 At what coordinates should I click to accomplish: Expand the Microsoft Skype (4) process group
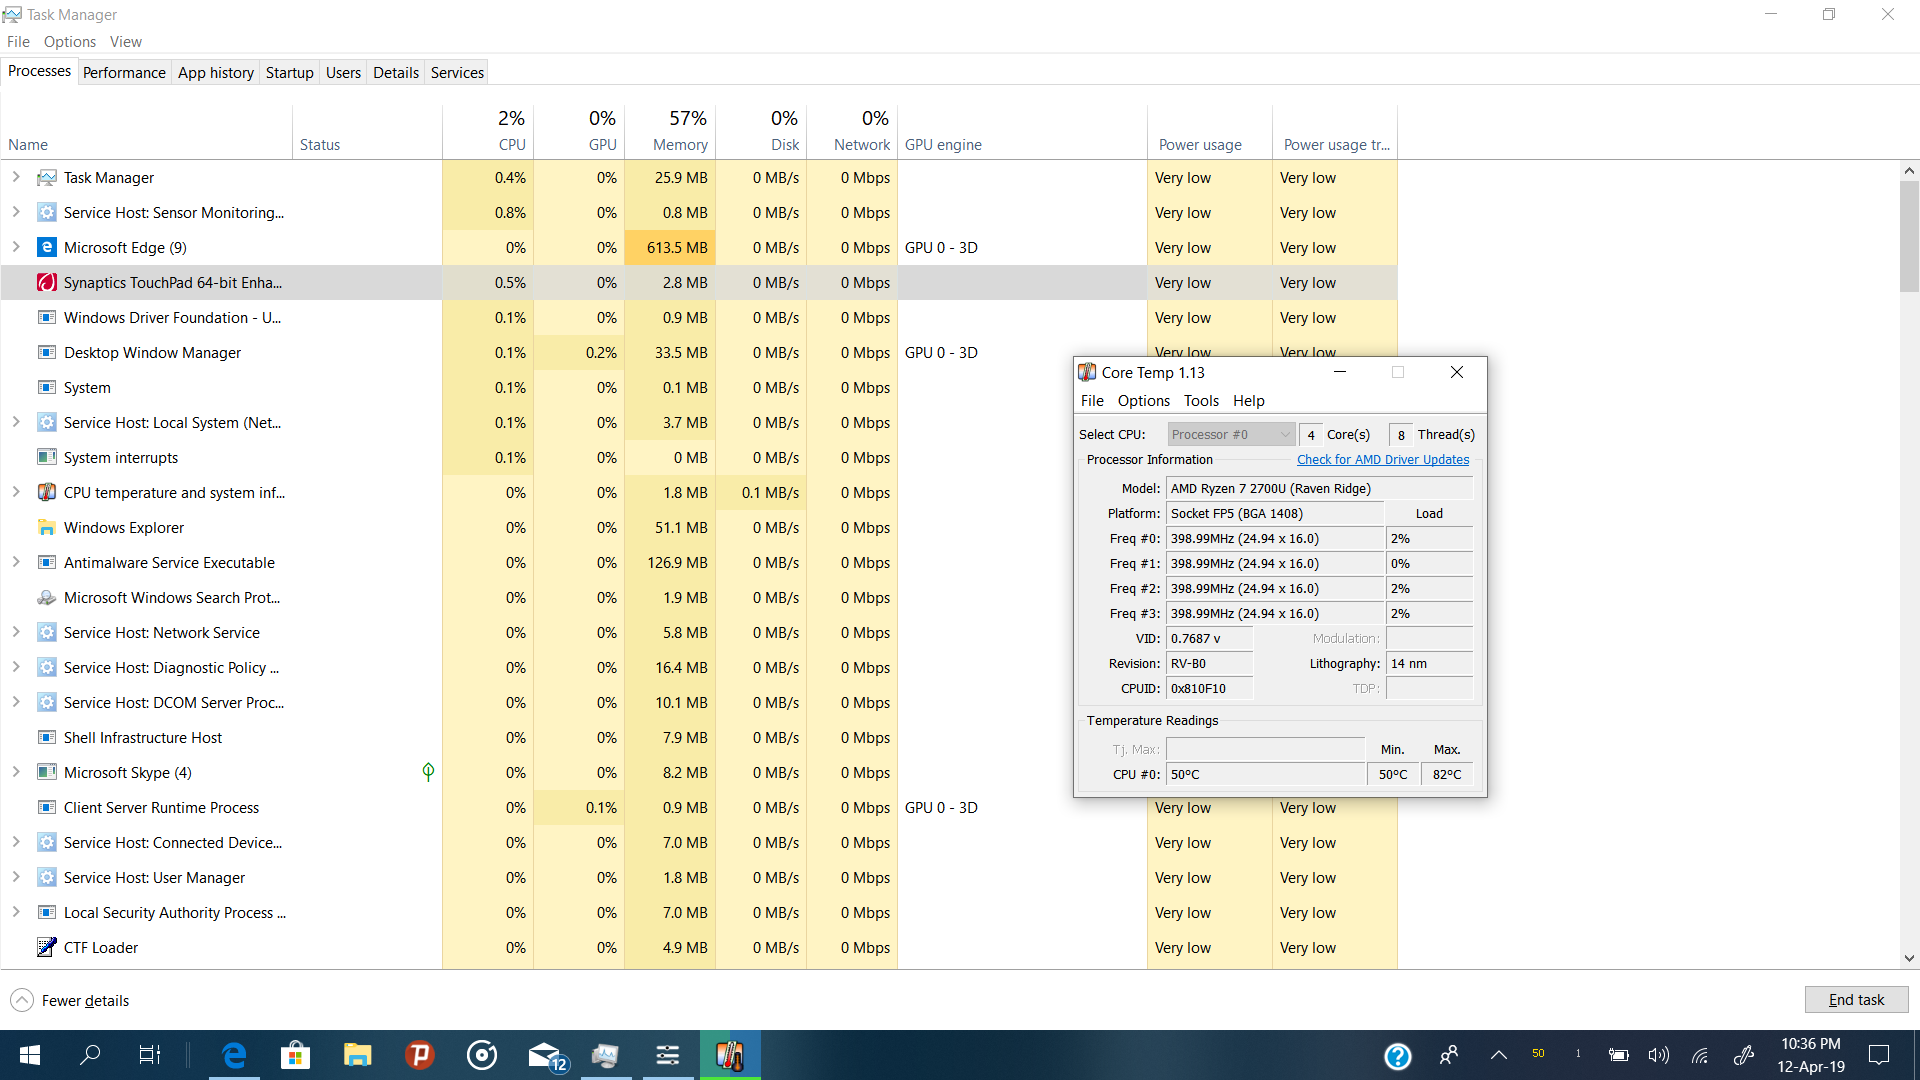click(x=16, y=772)
